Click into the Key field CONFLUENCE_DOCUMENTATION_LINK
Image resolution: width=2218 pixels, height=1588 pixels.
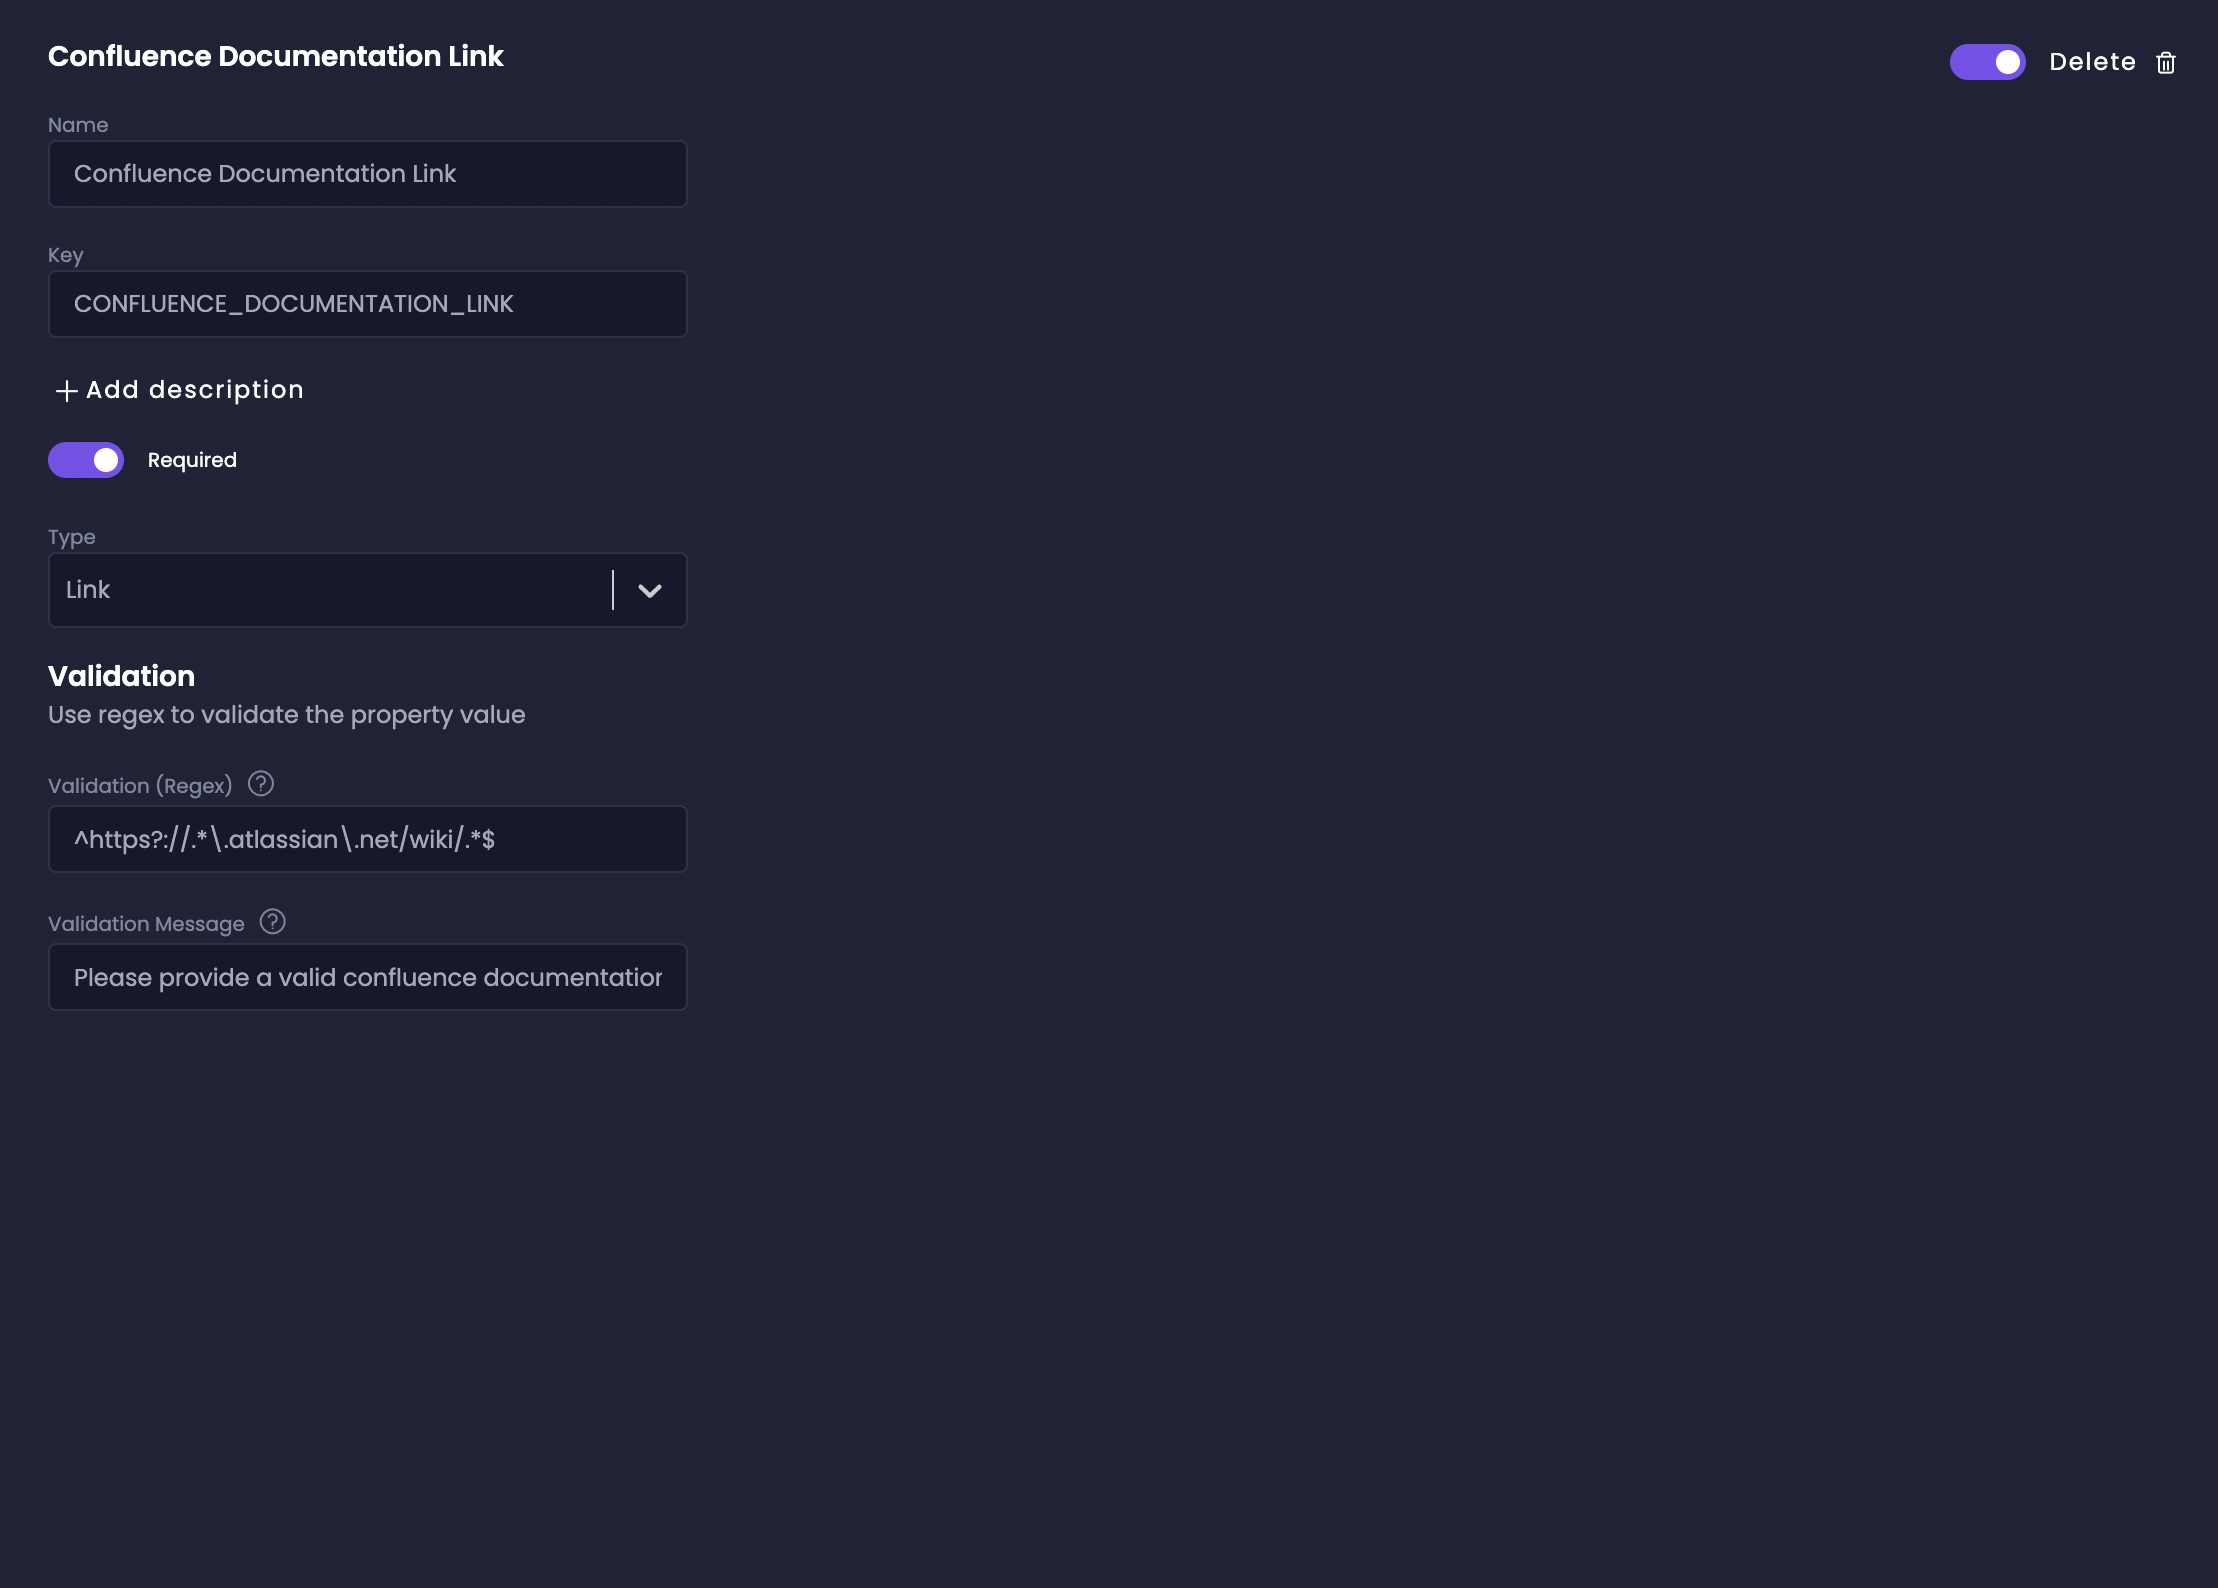click(x=367, y=304)
